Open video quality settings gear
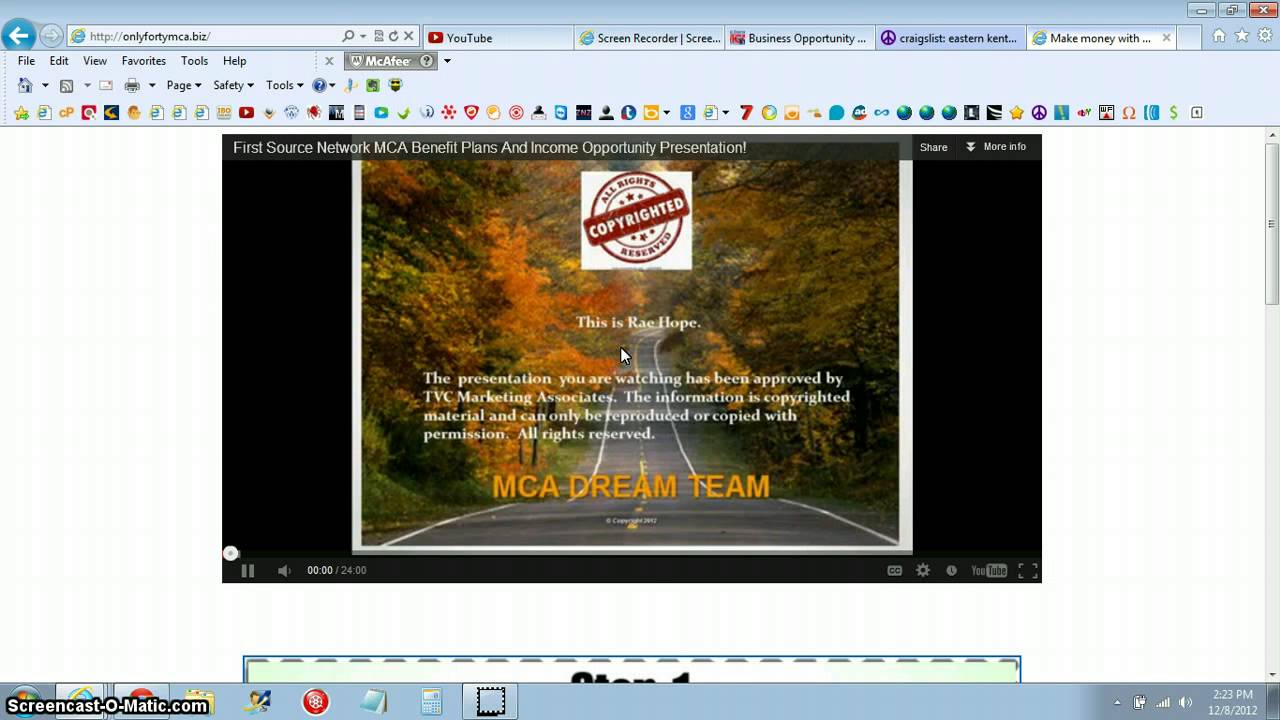Screen dimensions: 1280x720 click(923, 570)
